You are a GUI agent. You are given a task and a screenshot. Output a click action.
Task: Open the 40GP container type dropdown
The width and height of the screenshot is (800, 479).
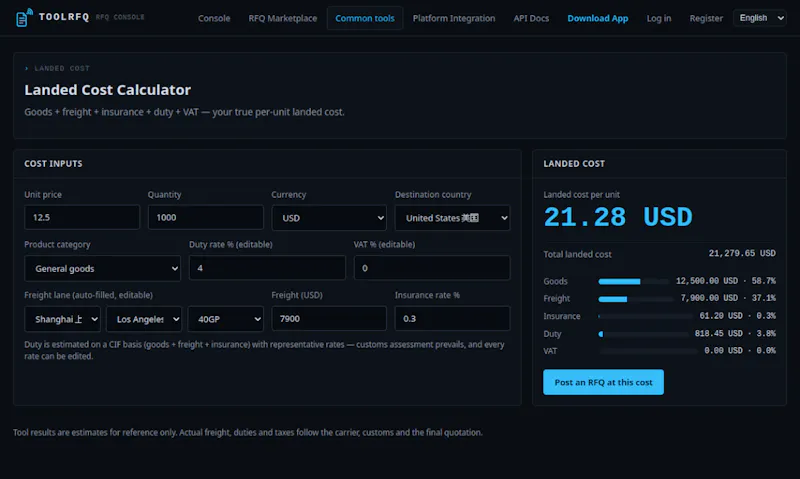[226, 319]
